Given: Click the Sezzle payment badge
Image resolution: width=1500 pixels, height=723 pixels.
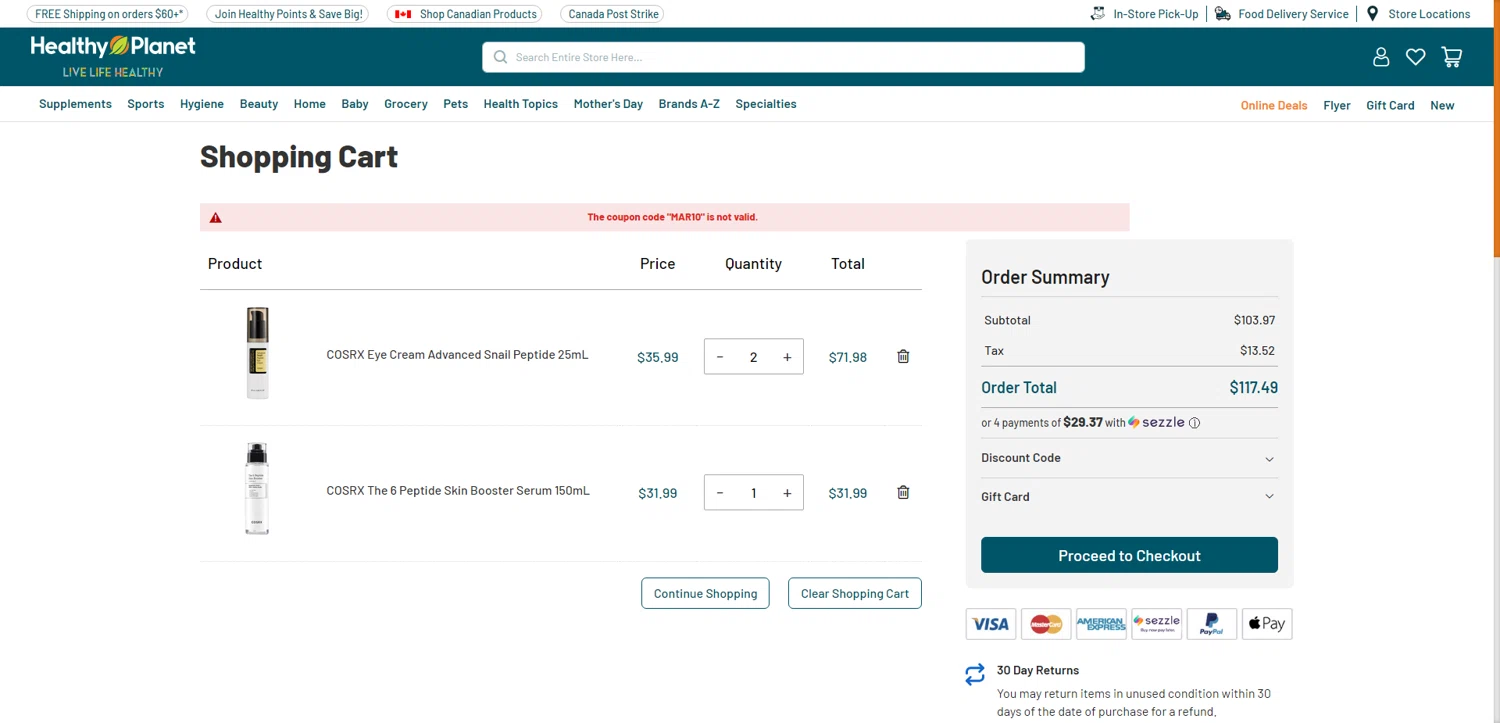Looking at the screenshot, I should (x=1156, y=624).
